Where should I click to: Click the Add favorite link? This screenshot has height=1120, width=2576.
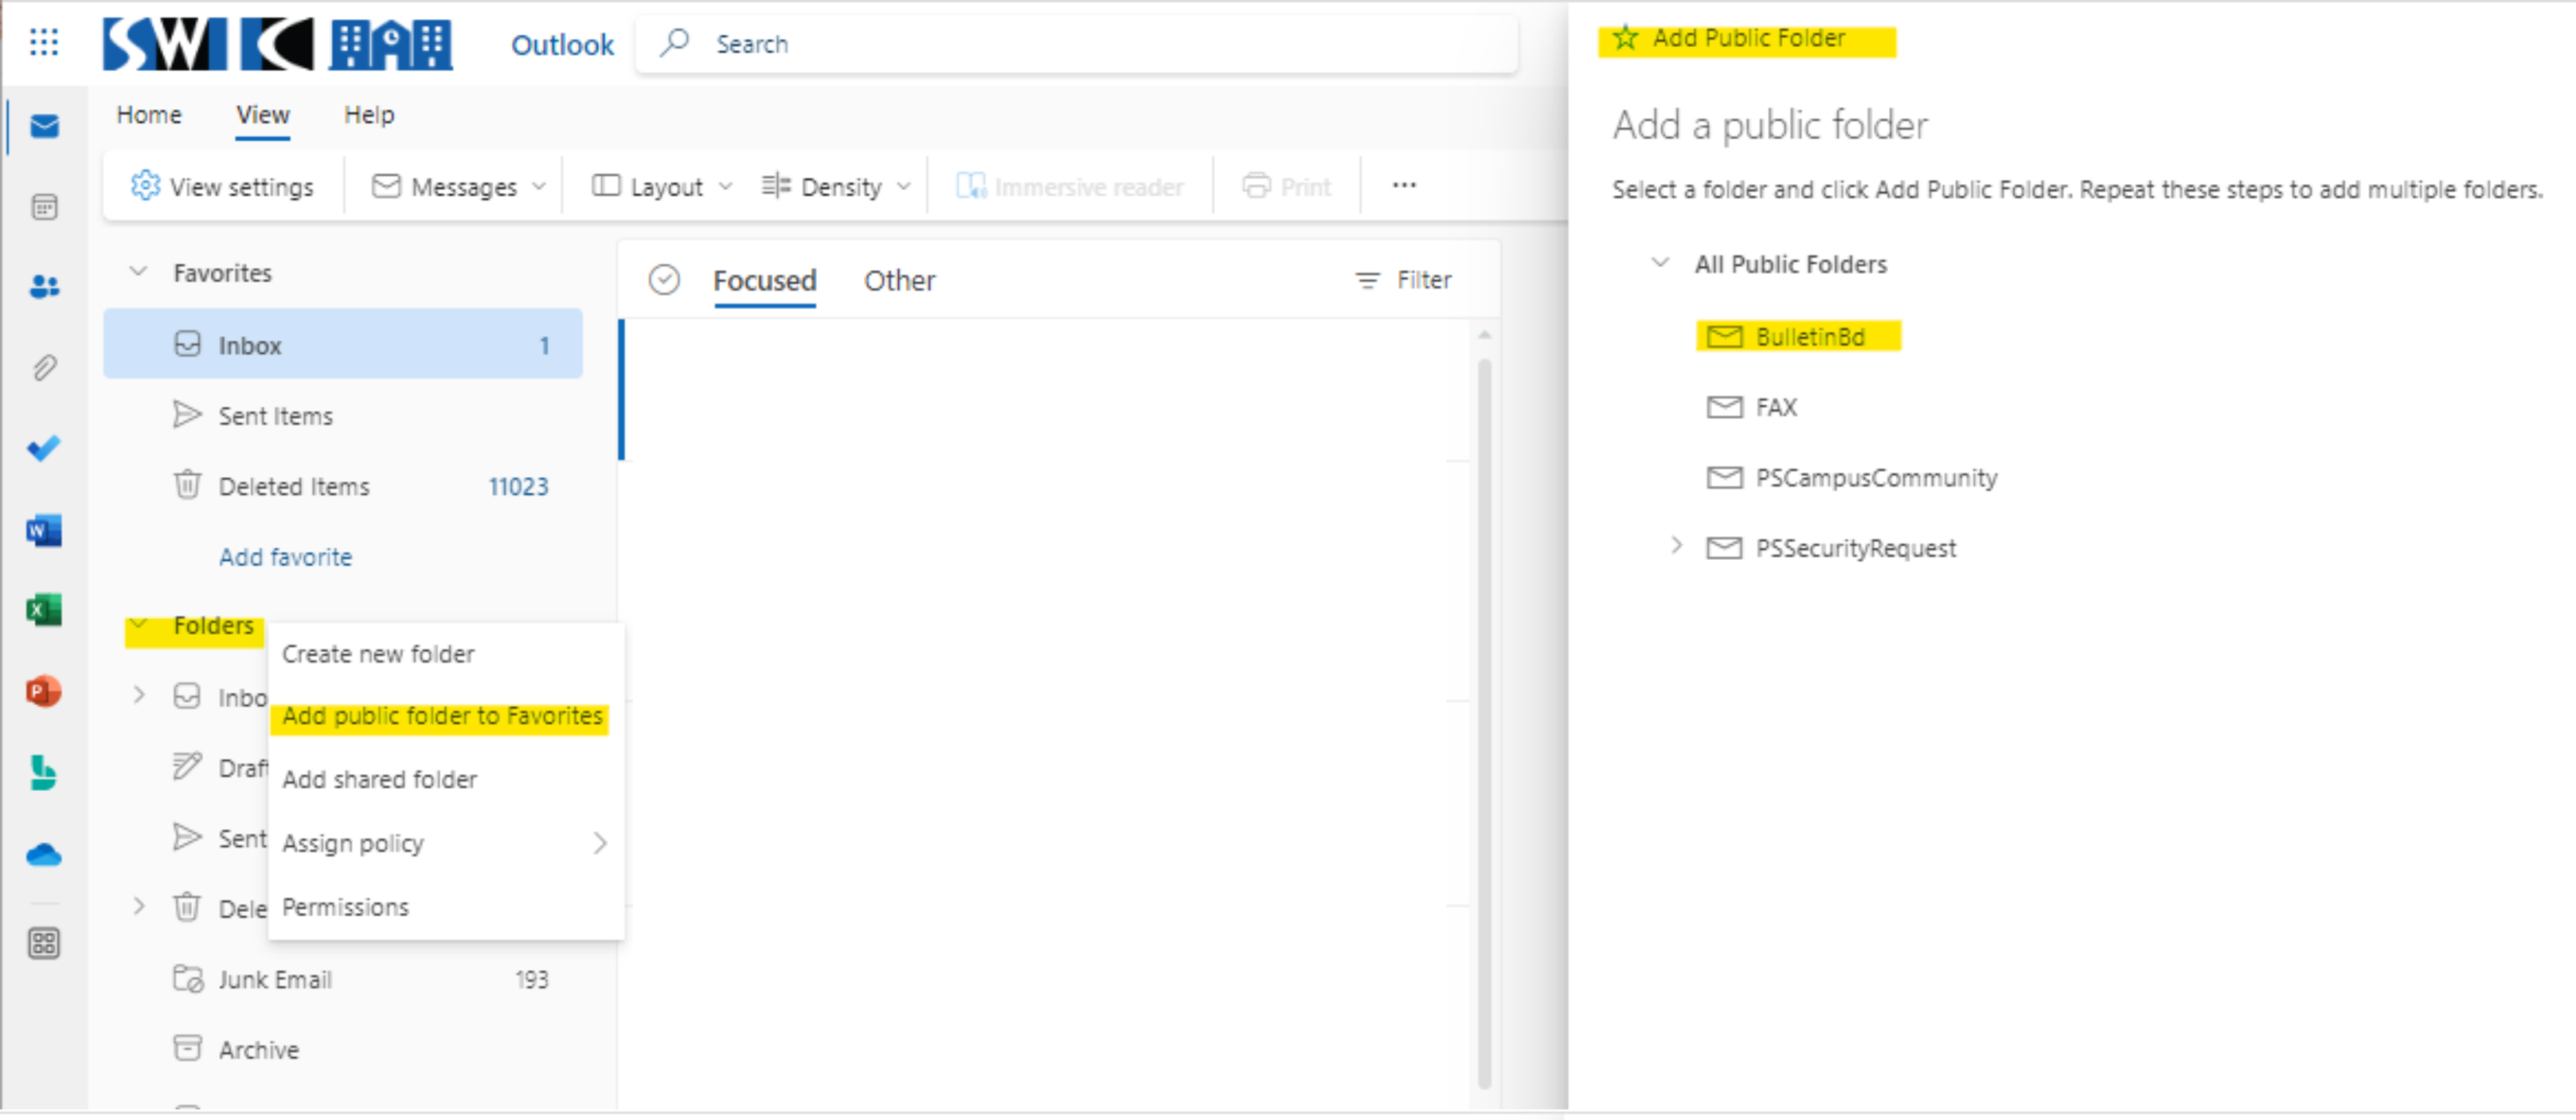tap(285, 557)
